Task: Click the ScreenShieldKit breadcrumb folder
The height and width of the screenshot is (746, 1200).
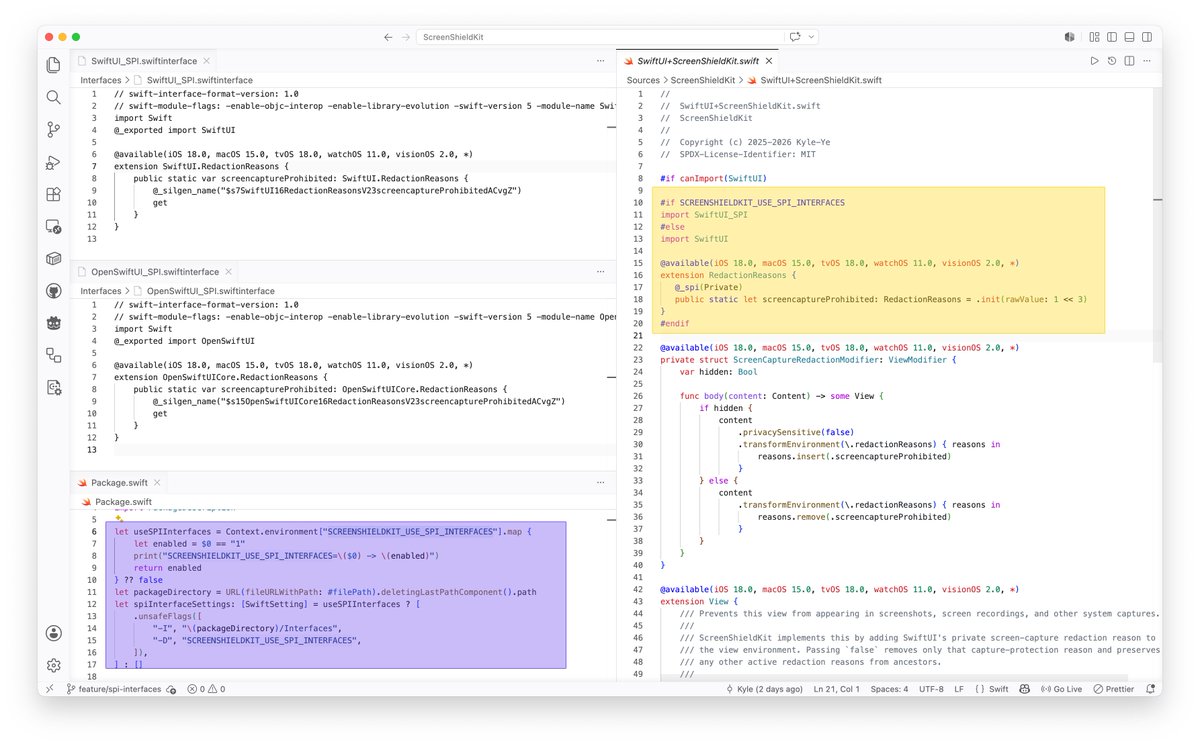Action: tap(702, 80)
